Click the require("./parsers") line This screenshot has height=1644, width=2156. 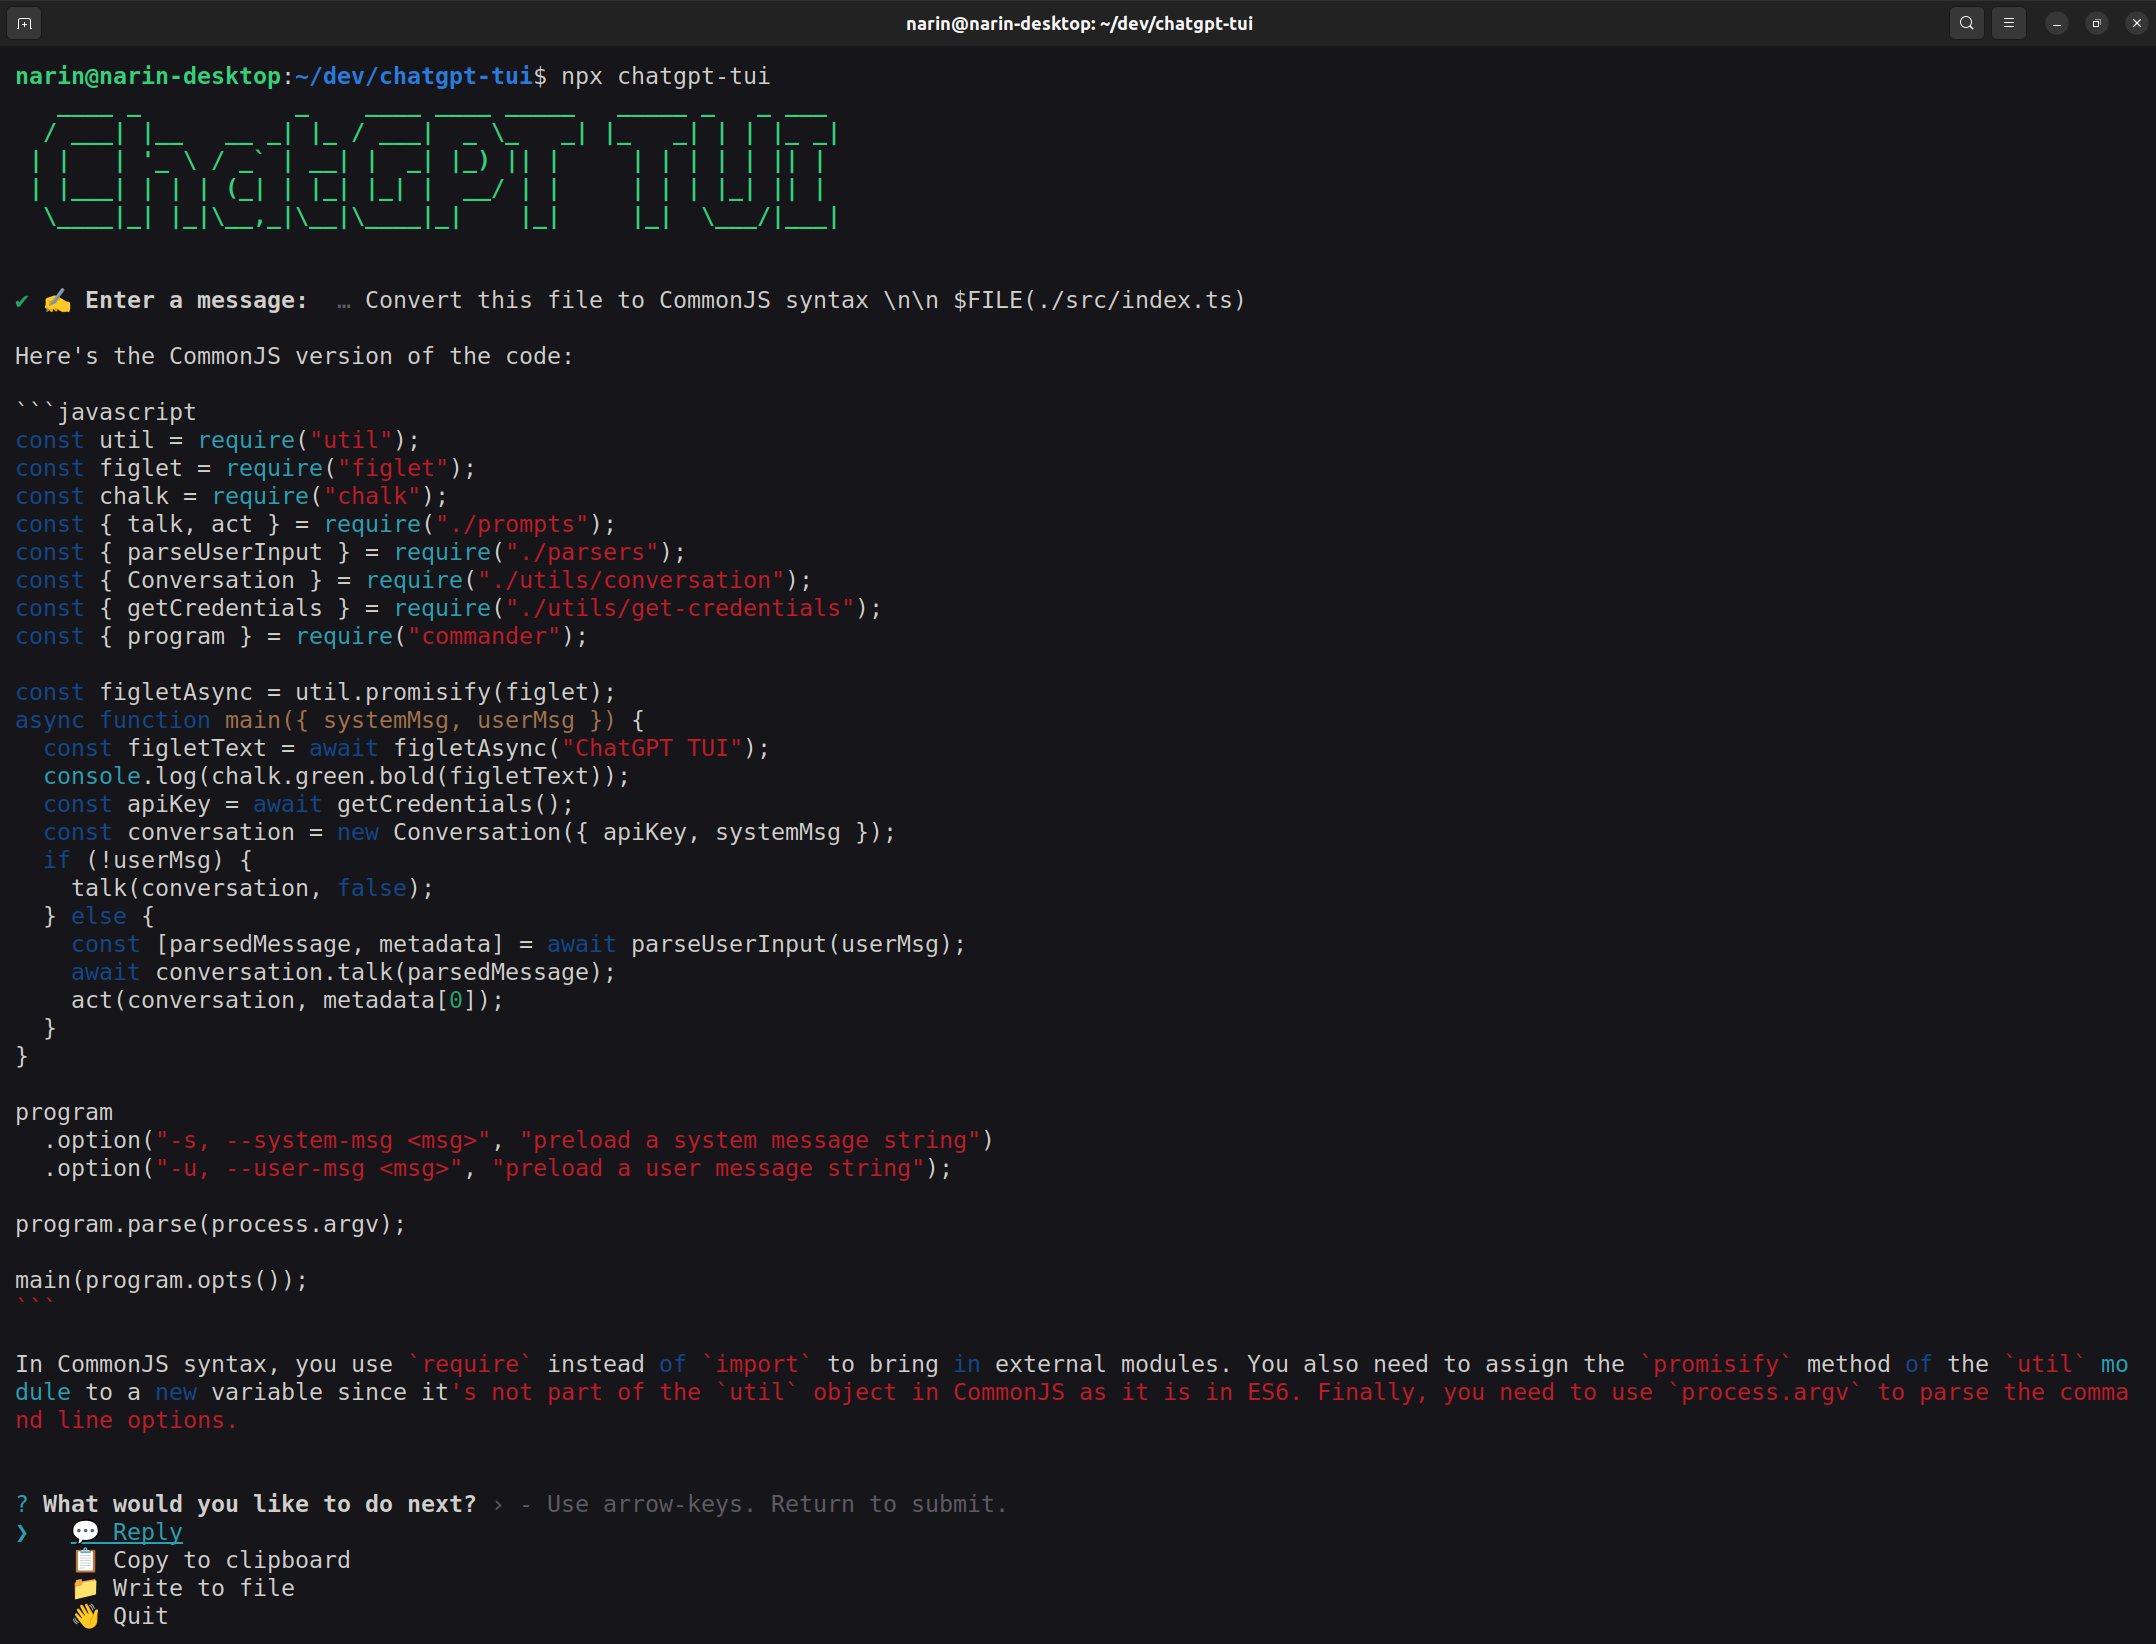(350, 552)
